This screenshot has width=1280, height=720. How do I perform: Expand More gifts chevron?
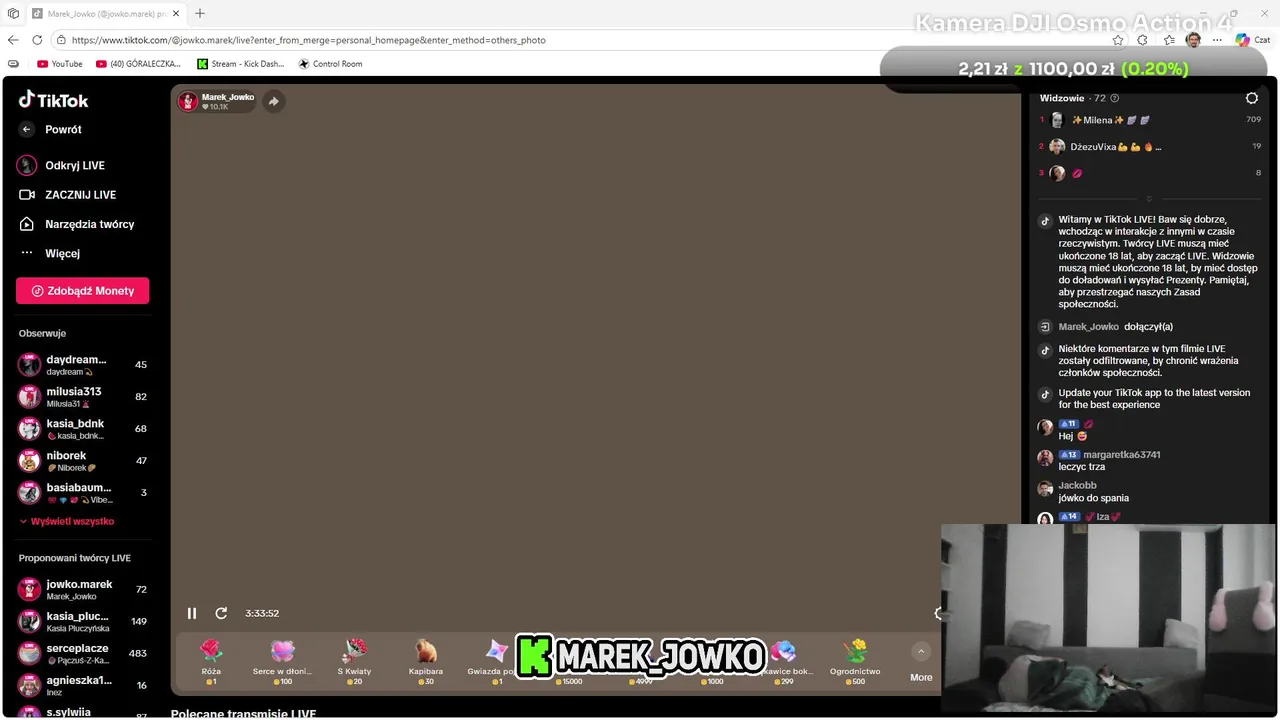[x=921, y=652]
